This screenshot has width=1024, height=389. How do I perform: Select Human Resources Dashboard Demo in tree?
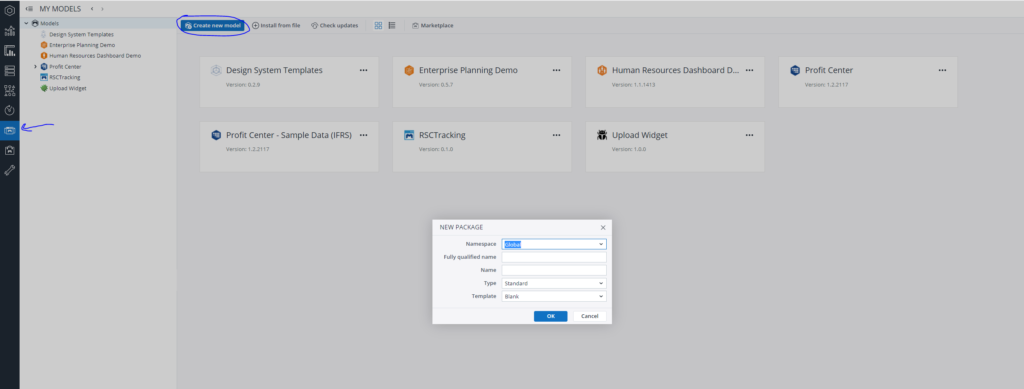coord(95,55)
